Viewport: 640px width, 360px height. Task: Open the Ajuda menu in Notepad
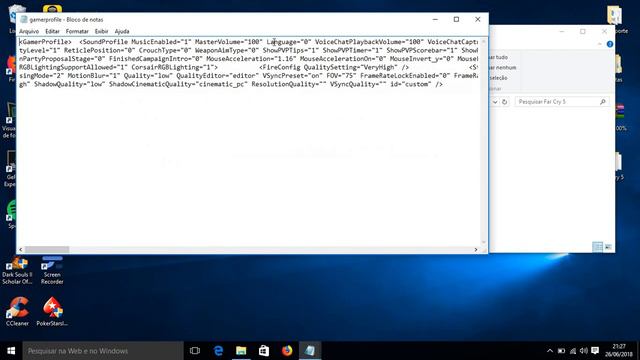(122, 31)
